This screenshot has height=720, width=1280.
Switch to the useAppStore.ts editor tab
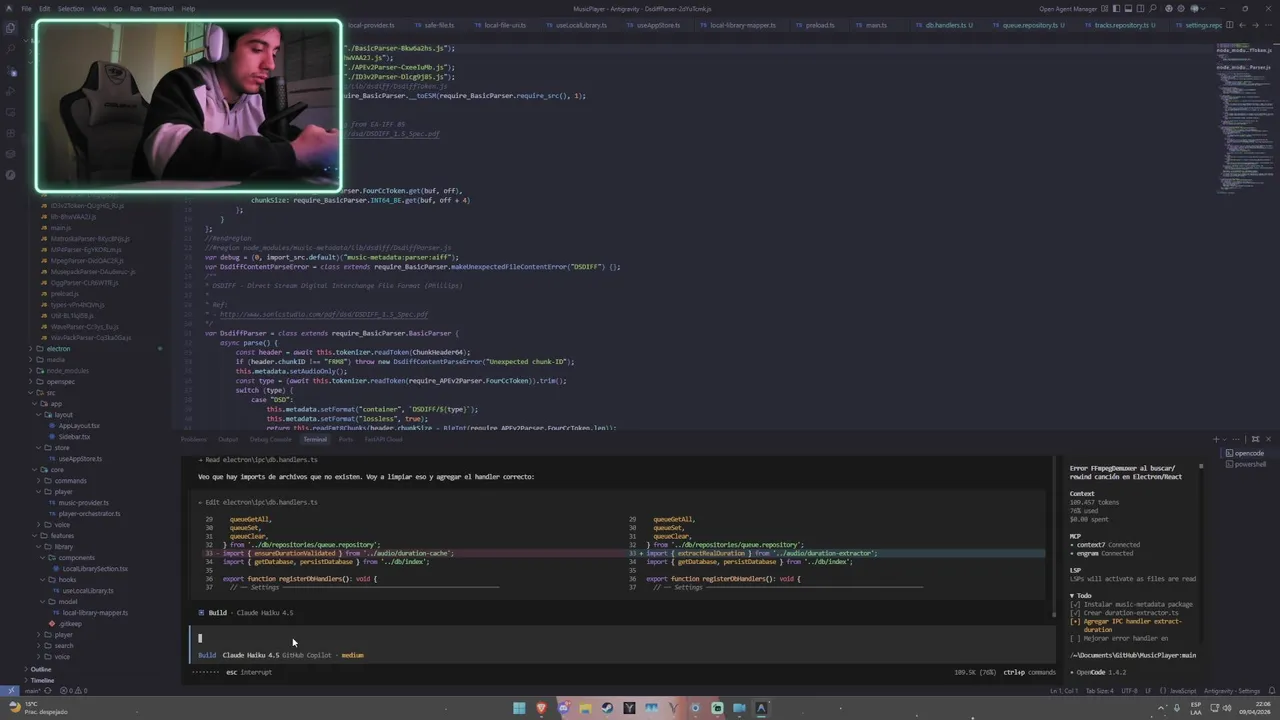pos(658,25)
